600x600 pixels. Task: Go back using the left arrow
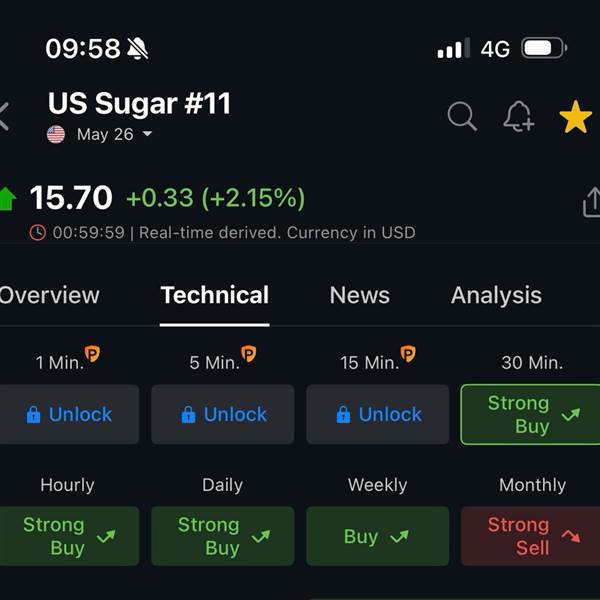(x=5, y=116)
